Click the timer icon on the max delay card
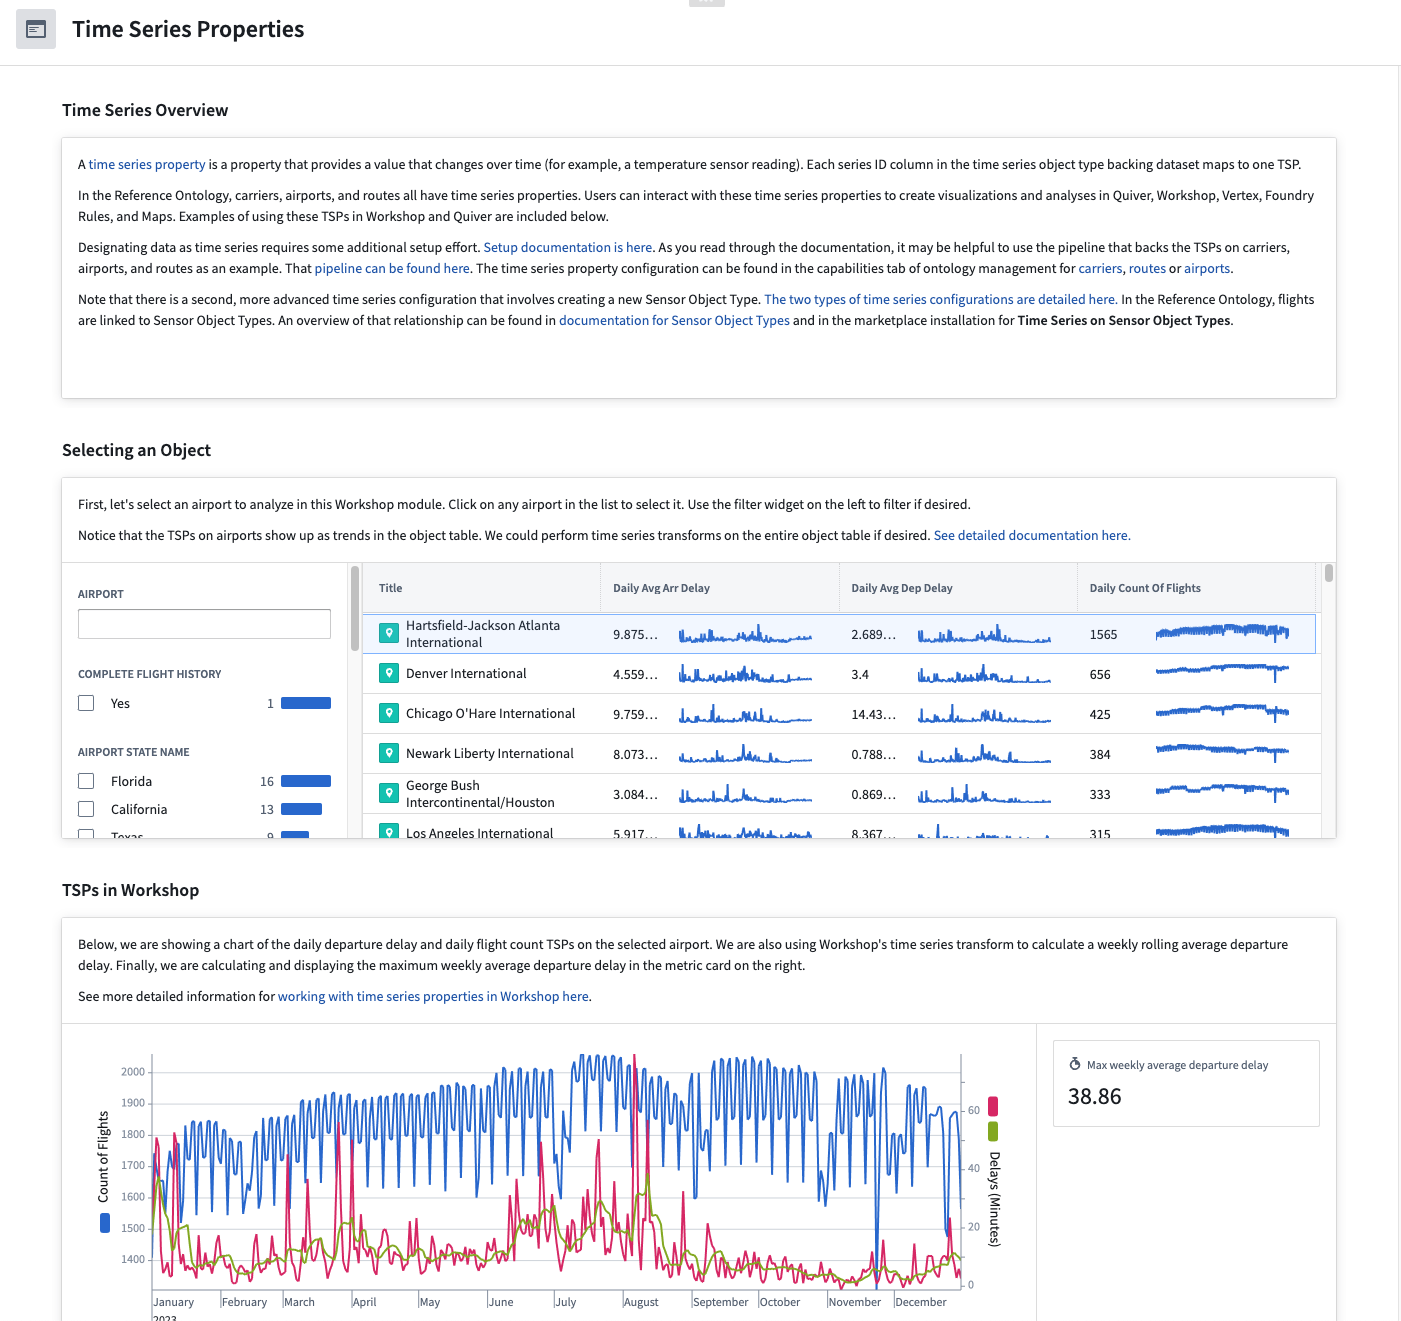 tap(1075, 1064)
